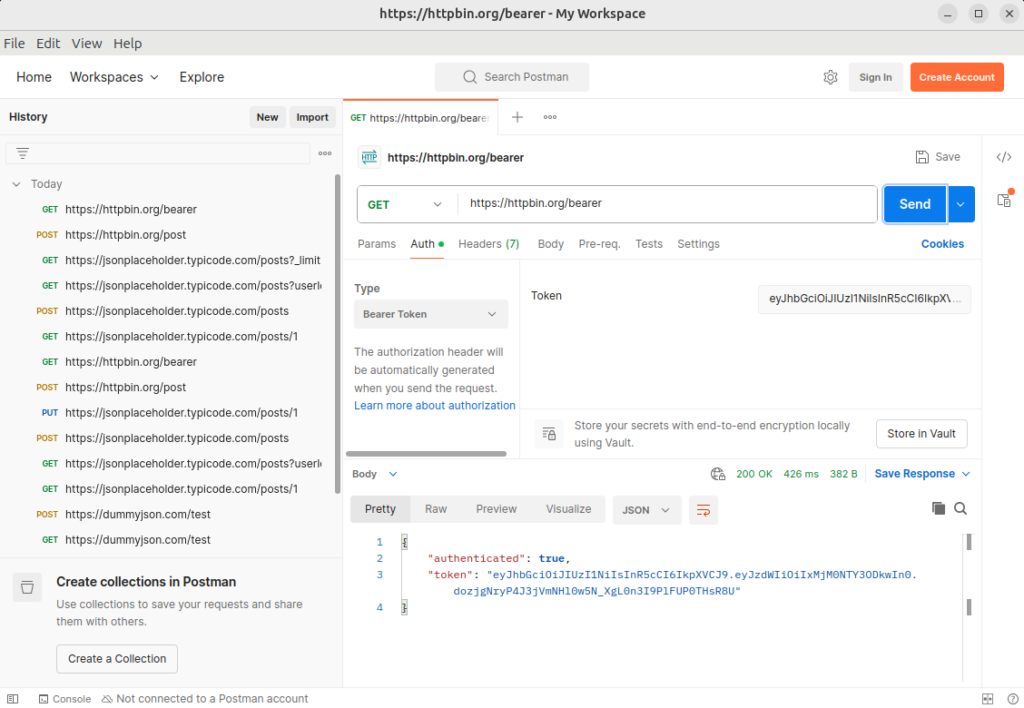The height and width of the screenshot is (708, 1024).
Task: Click the request URL input field
Action: 667,204
